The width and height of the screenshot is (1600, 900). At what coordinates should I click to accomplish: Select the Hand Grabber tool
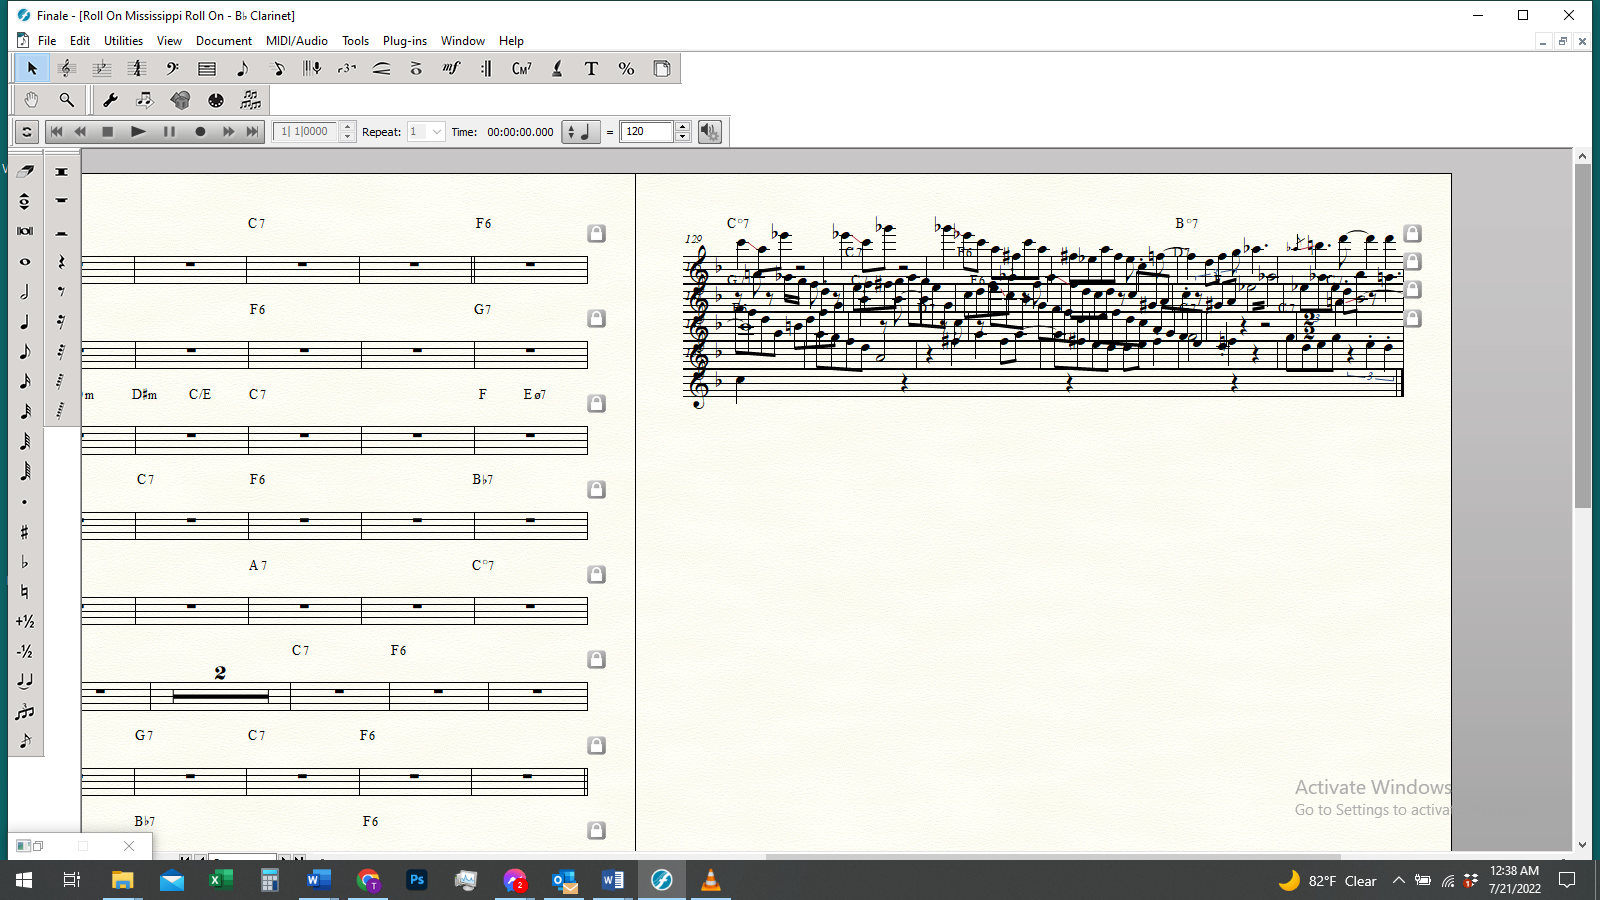point(31,100)
